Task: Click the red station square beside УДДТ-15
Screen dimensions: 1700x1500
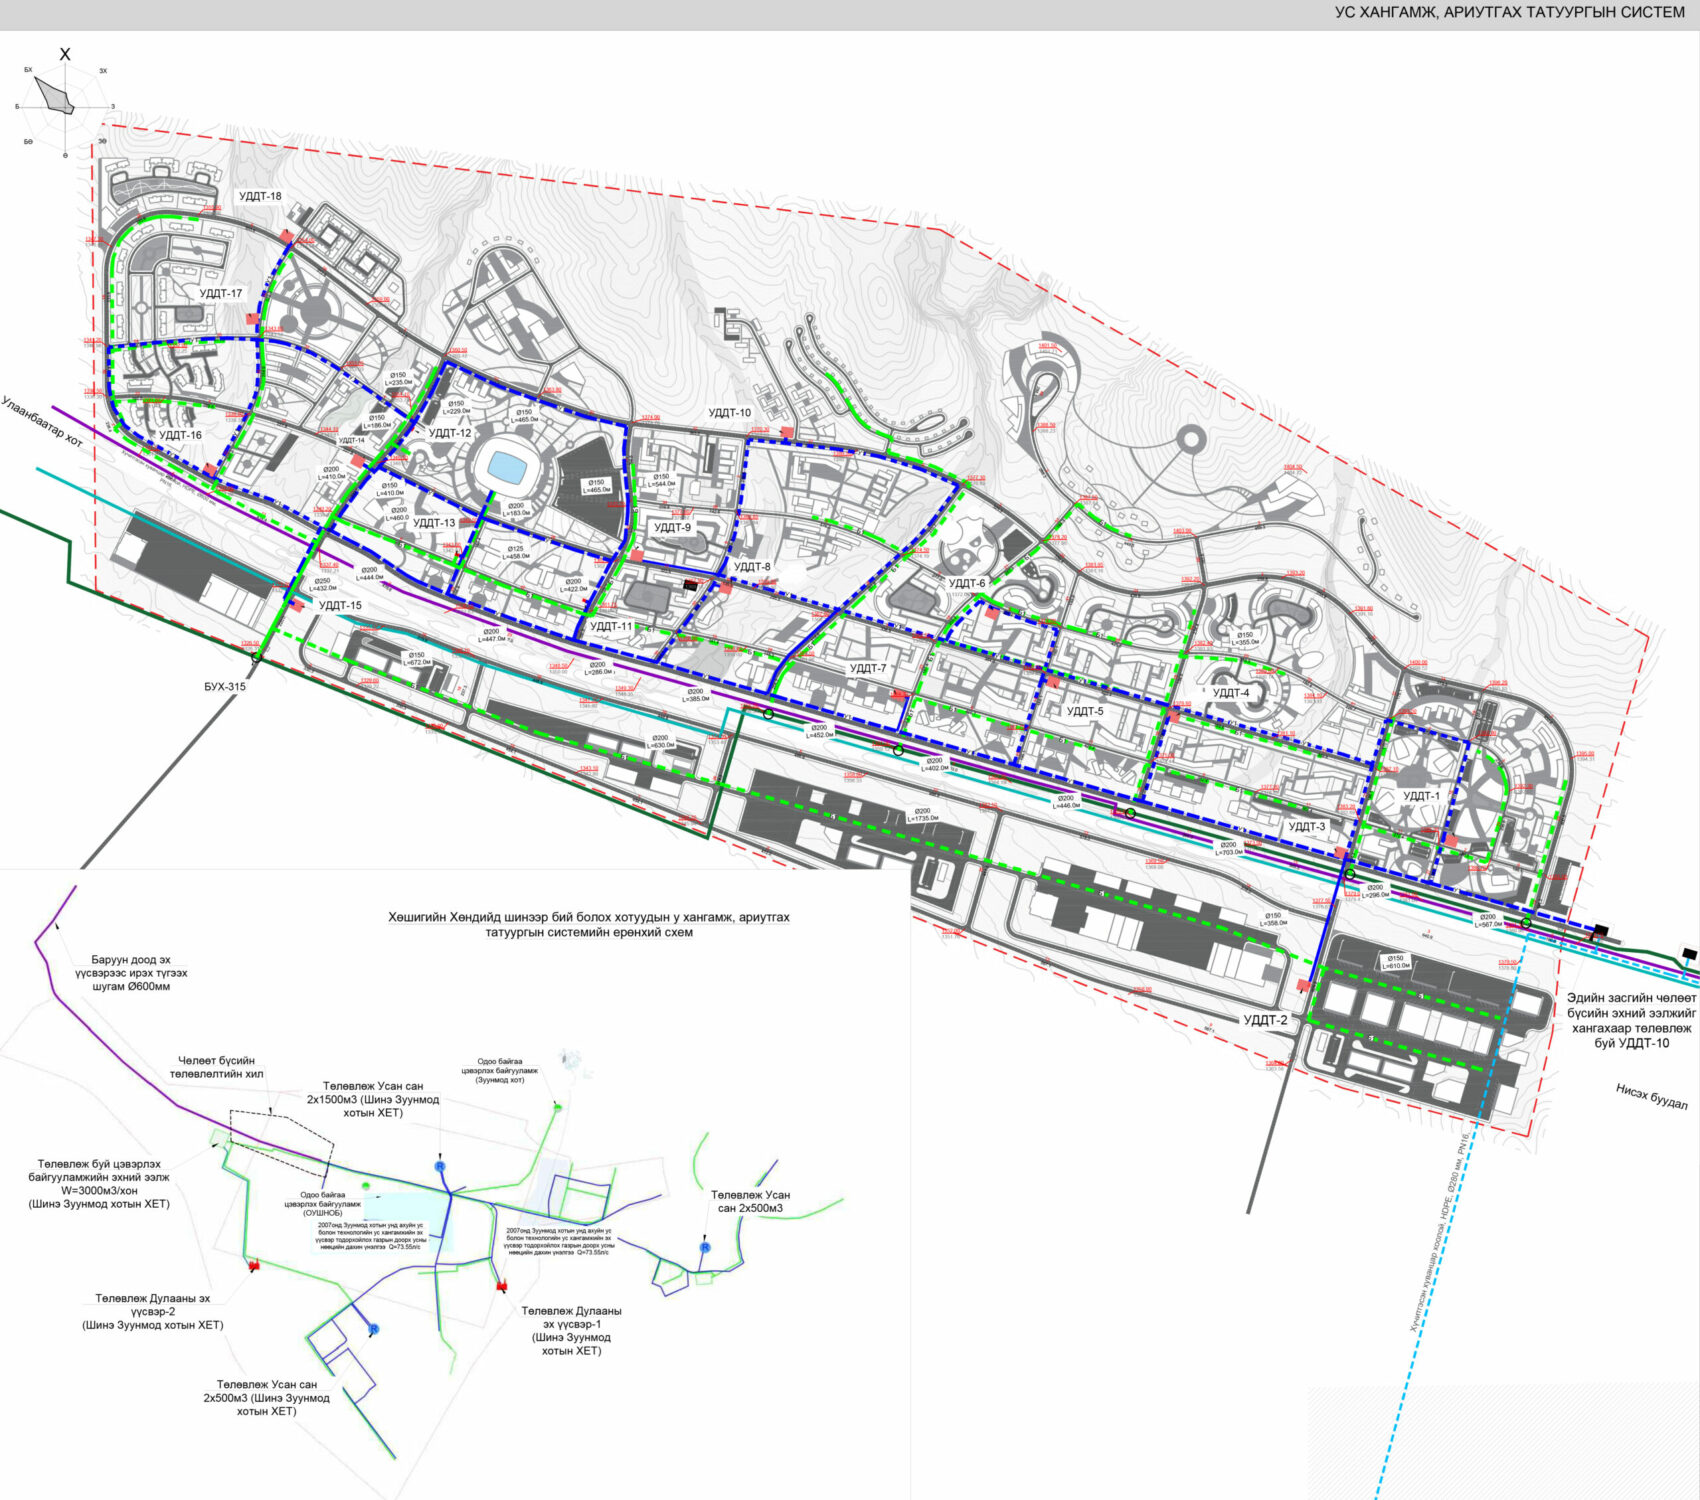Action: pyautogui.click(x=297, y=605)
